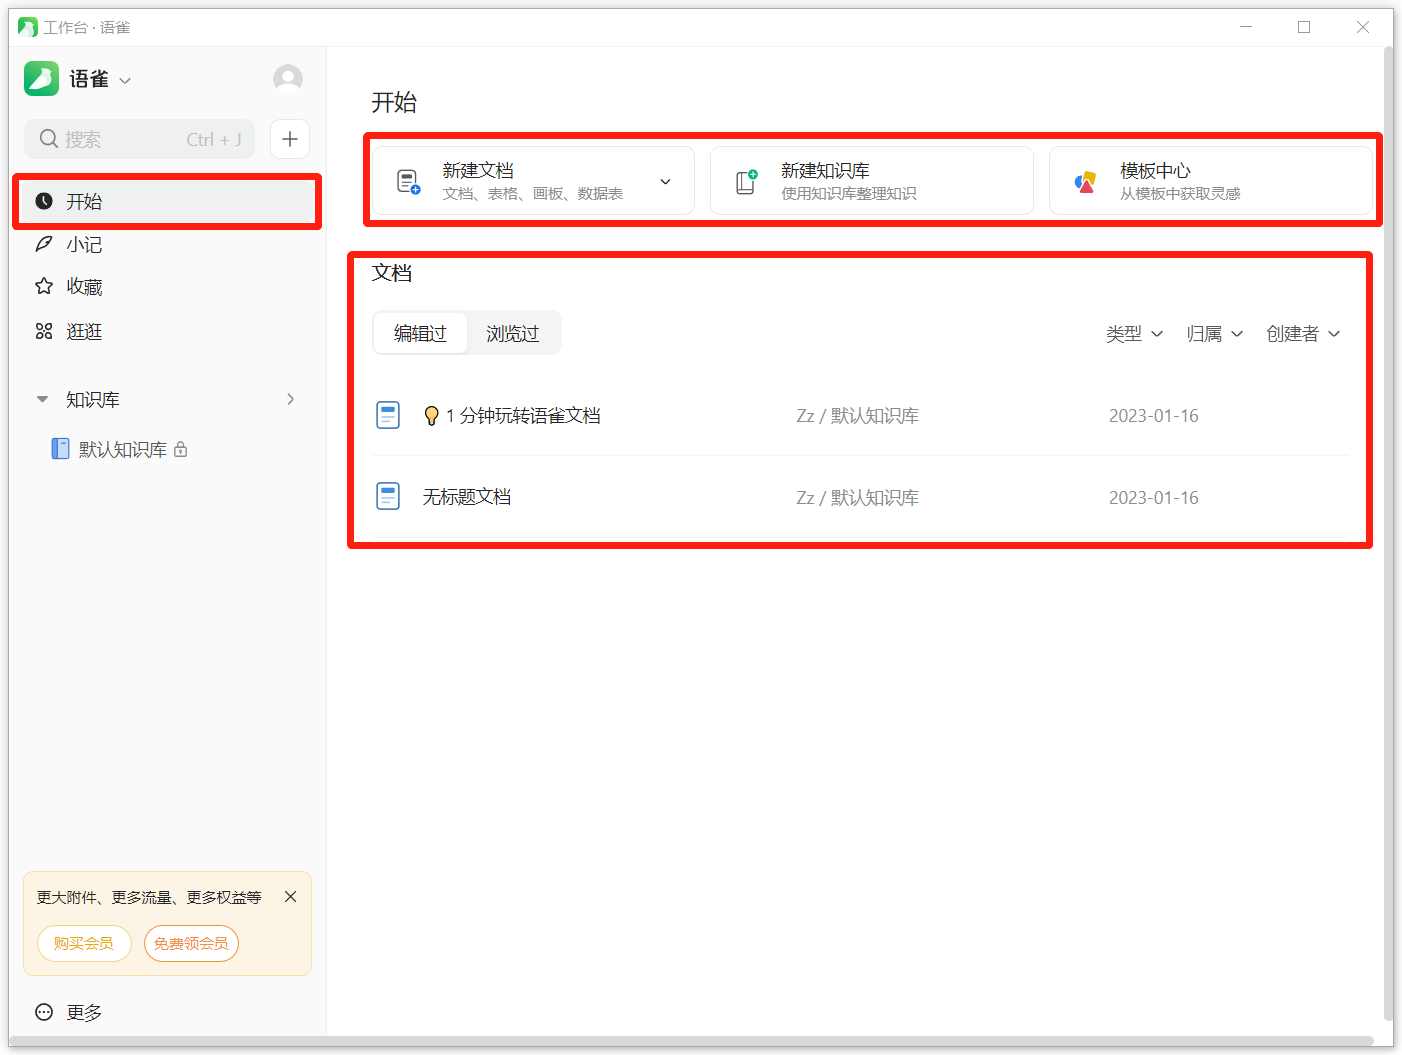
Task: Click the search magnifier icon
Action: pos(48,139)
